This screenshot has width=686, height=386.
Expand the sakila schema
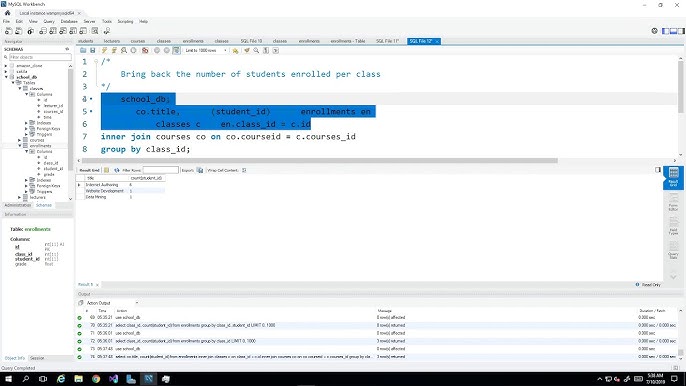pos(6,71)
